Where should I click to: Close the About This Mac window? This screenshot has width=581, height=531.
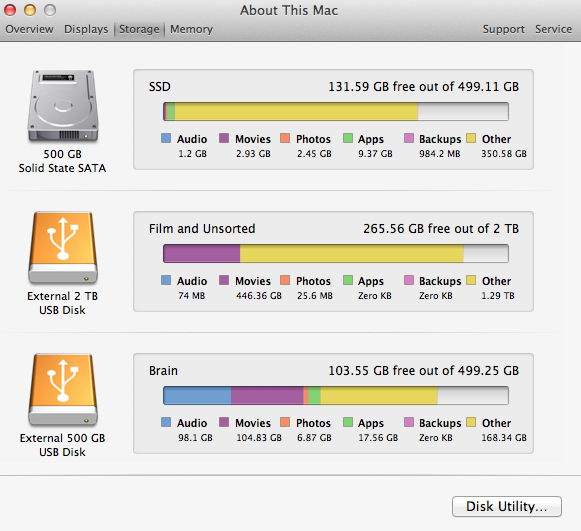click(10, 10)
